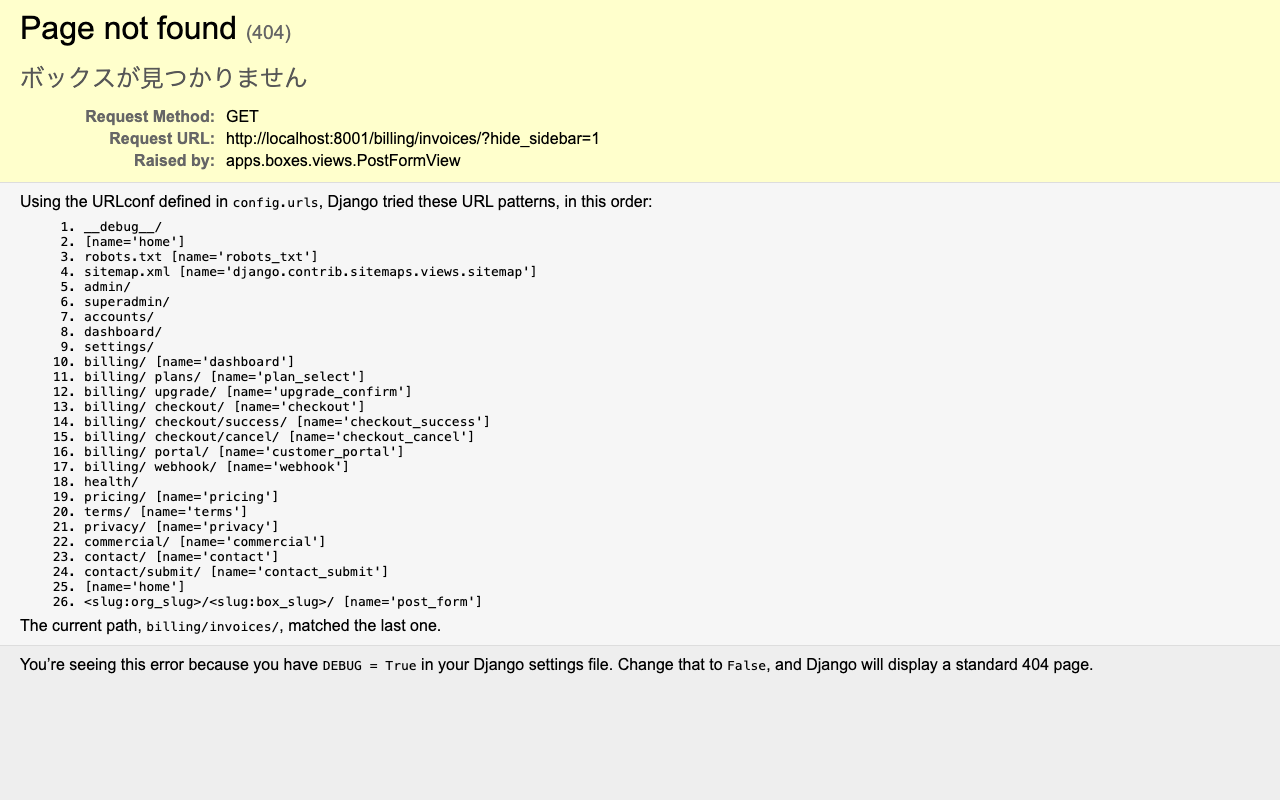Viewport: 1280px width, 800px height.
Task: Click the "DEBUG = True" code text
Action: [369, 666]
